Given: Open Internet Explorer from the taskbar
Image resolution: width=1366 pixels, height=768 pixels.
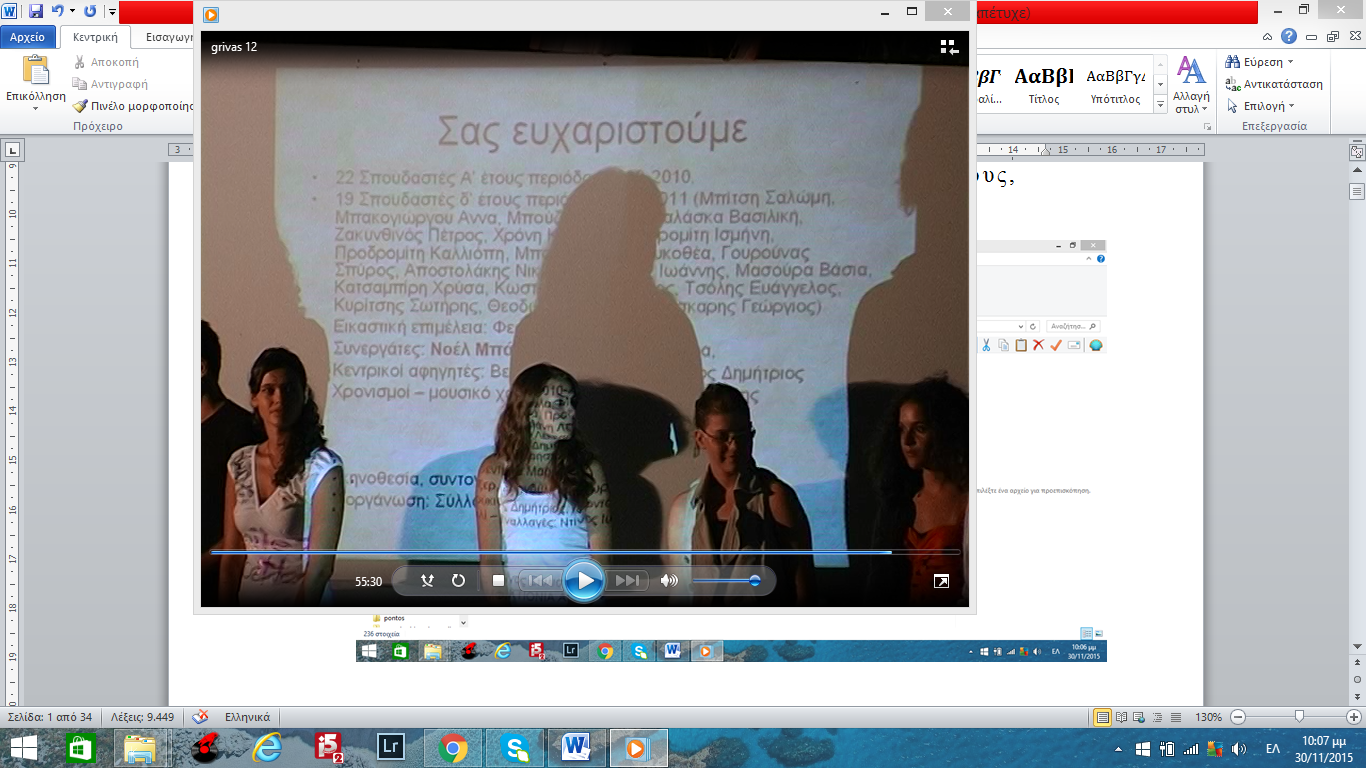Looking at the screenshot, I should coord(266,748).
